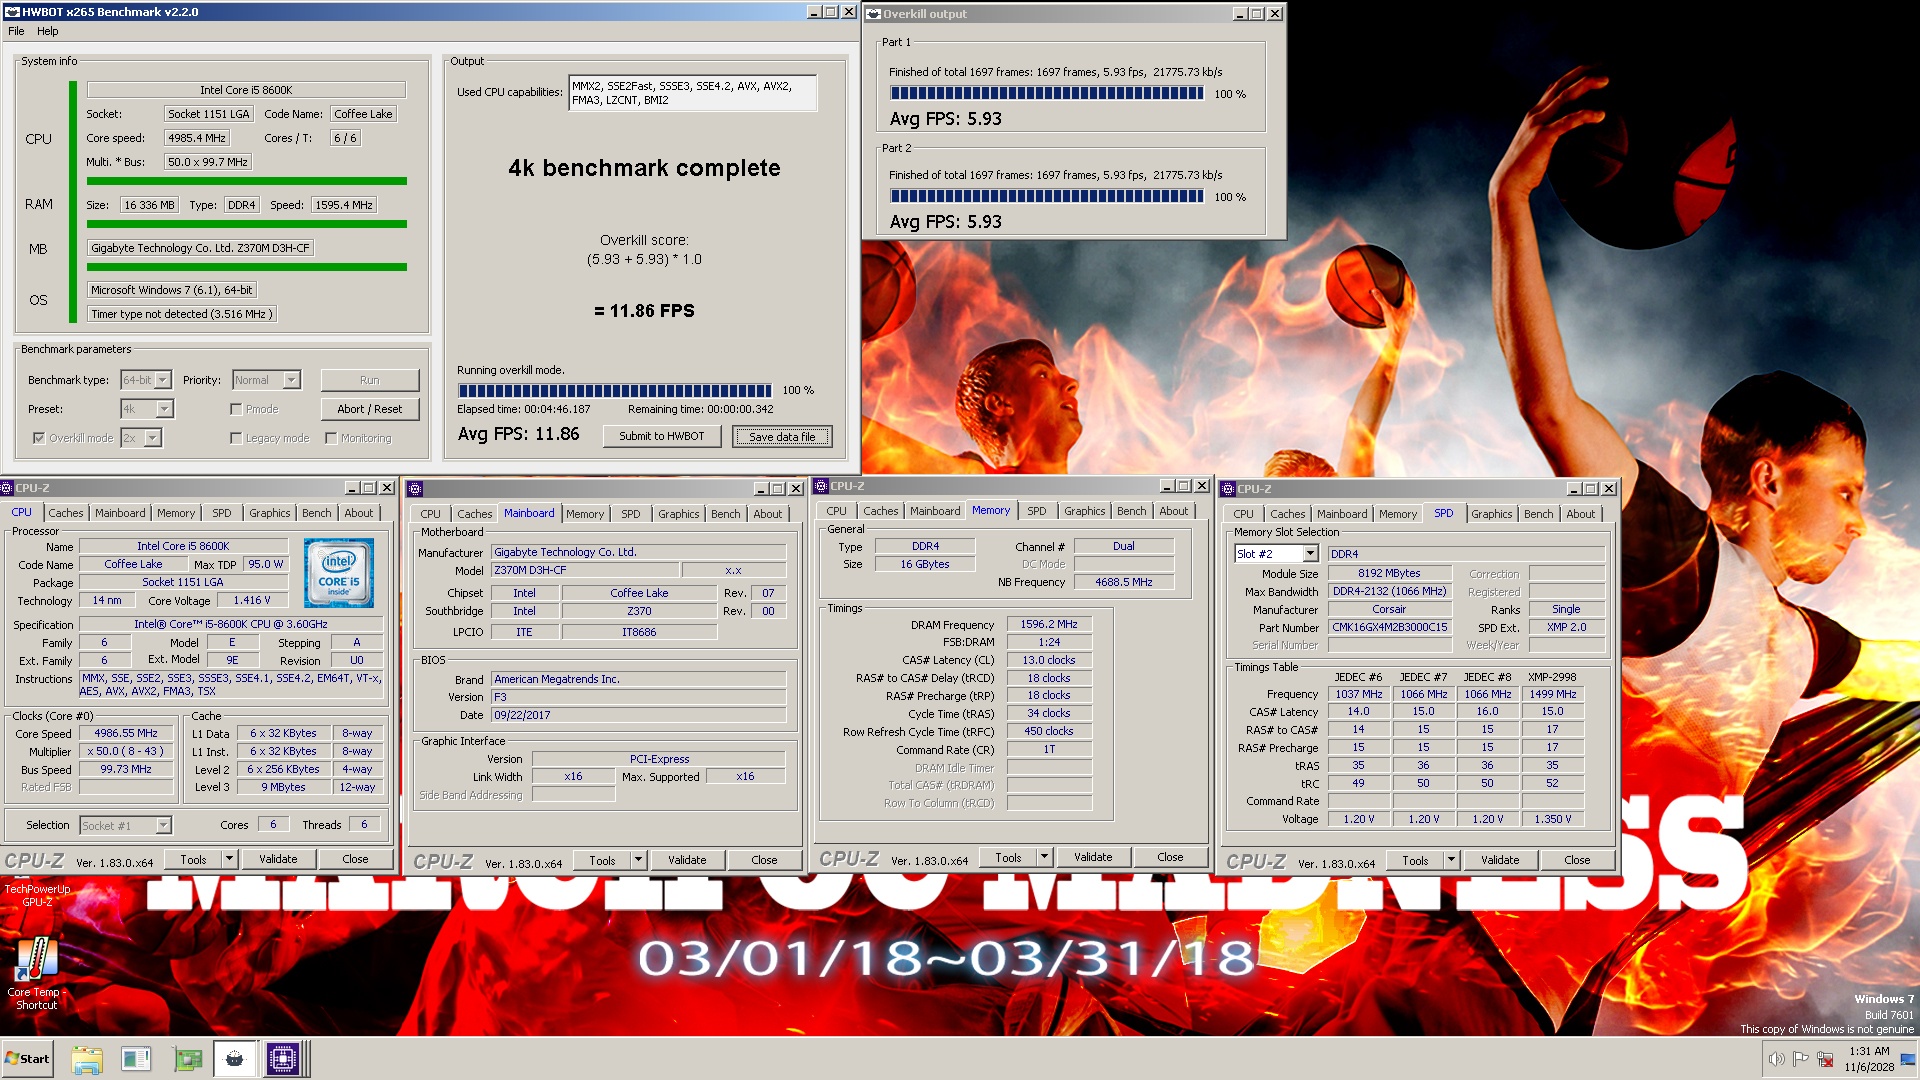
Task: Expand Tools dropdown arrow in CPU-Z Mainboard window
Action: click(x=638, y=860)
